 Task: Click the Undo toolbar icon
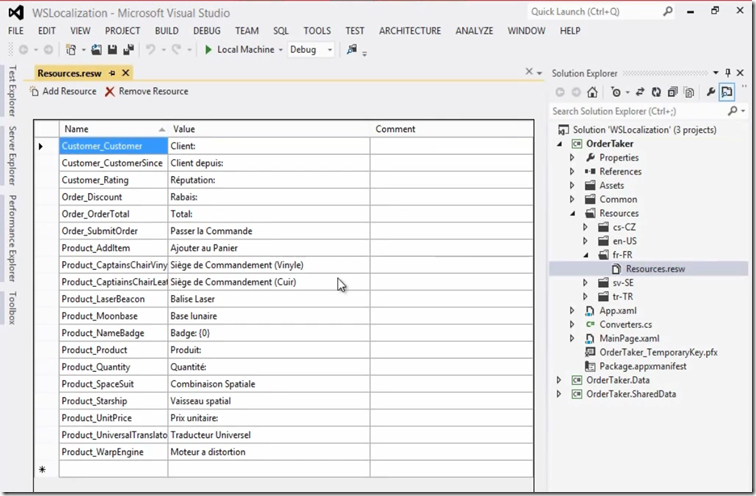pyautogui.click(x=151, y=50)
